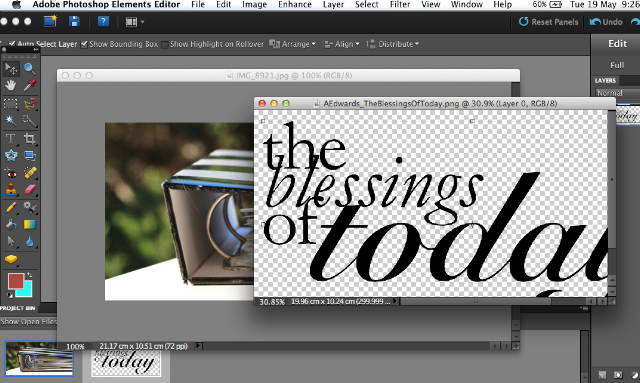Open the Align dropdown
The width and height of the screenshot is (640, 383).
point(342,44)
